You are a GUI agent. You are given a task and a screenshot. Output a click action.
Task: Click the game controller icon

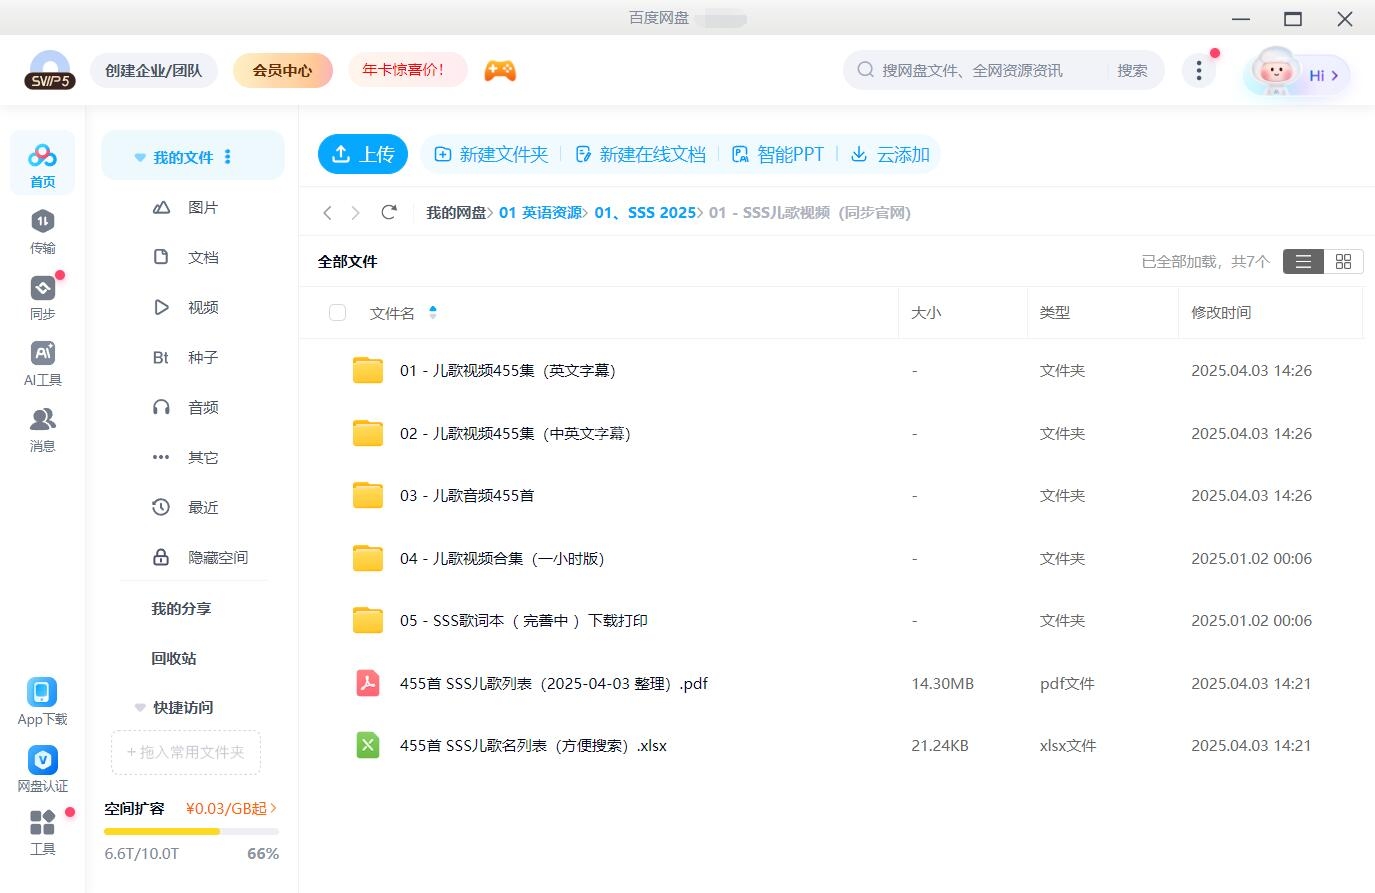tap(500, 71)
